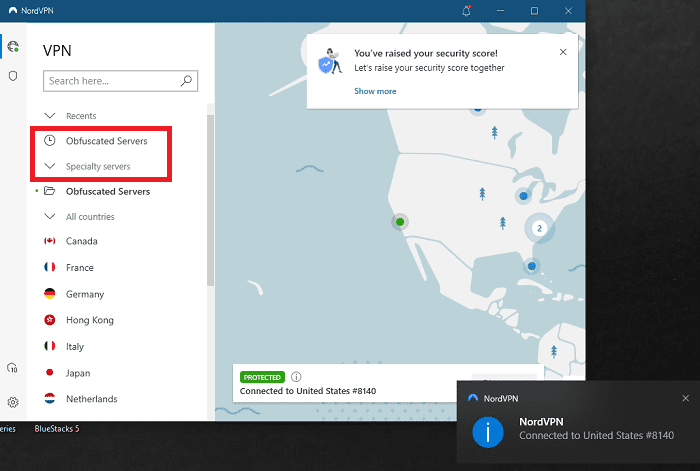Click Connected to United States #8140 status text
Screen dimensions: 700x471
[308, 391]
